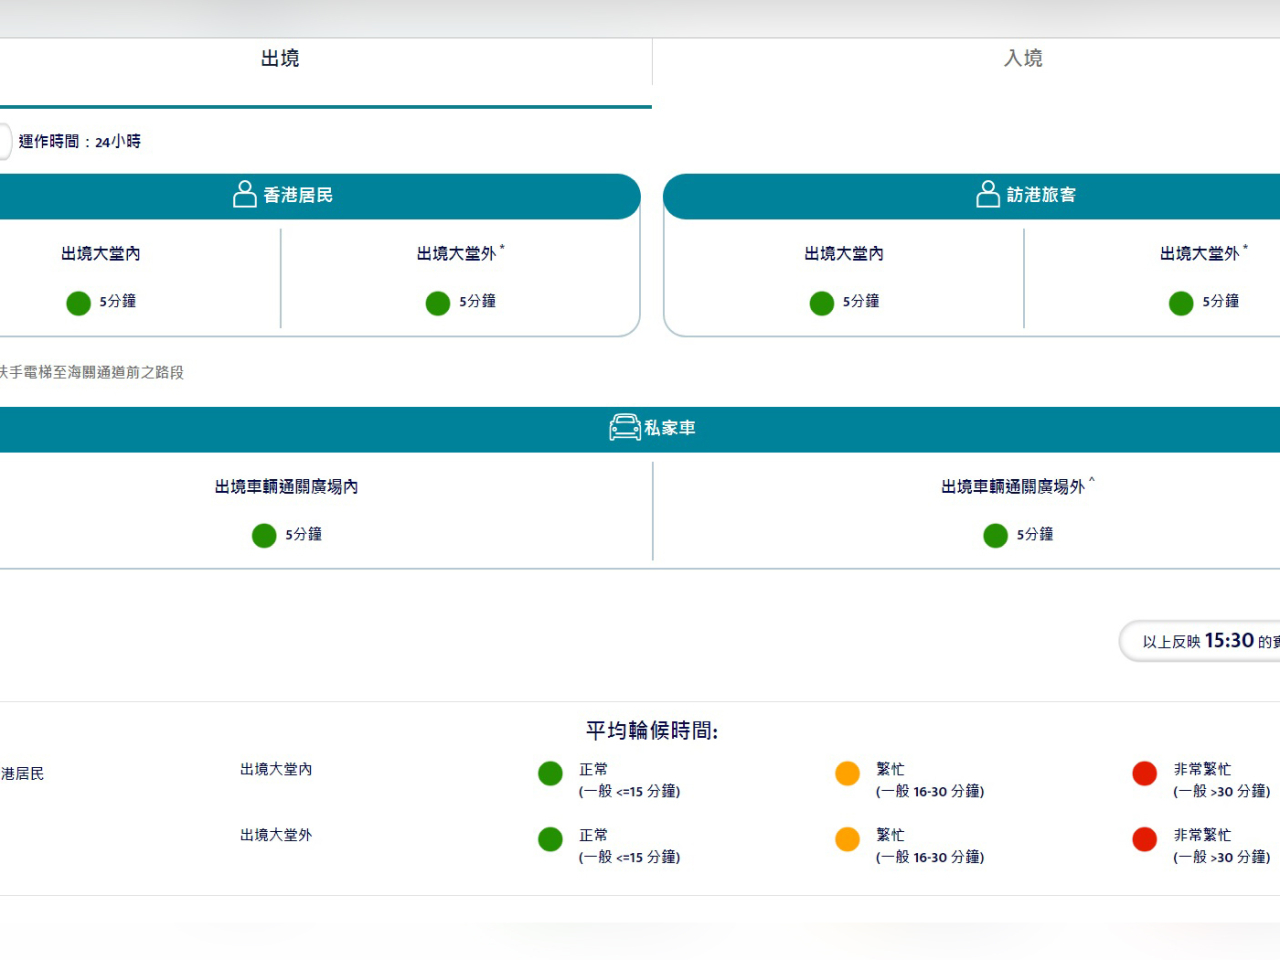Click red 非常繁忙 legend dot in 出境大堂內 row
Viewport: 1280px width, 960px height.
coord(1145,774)
